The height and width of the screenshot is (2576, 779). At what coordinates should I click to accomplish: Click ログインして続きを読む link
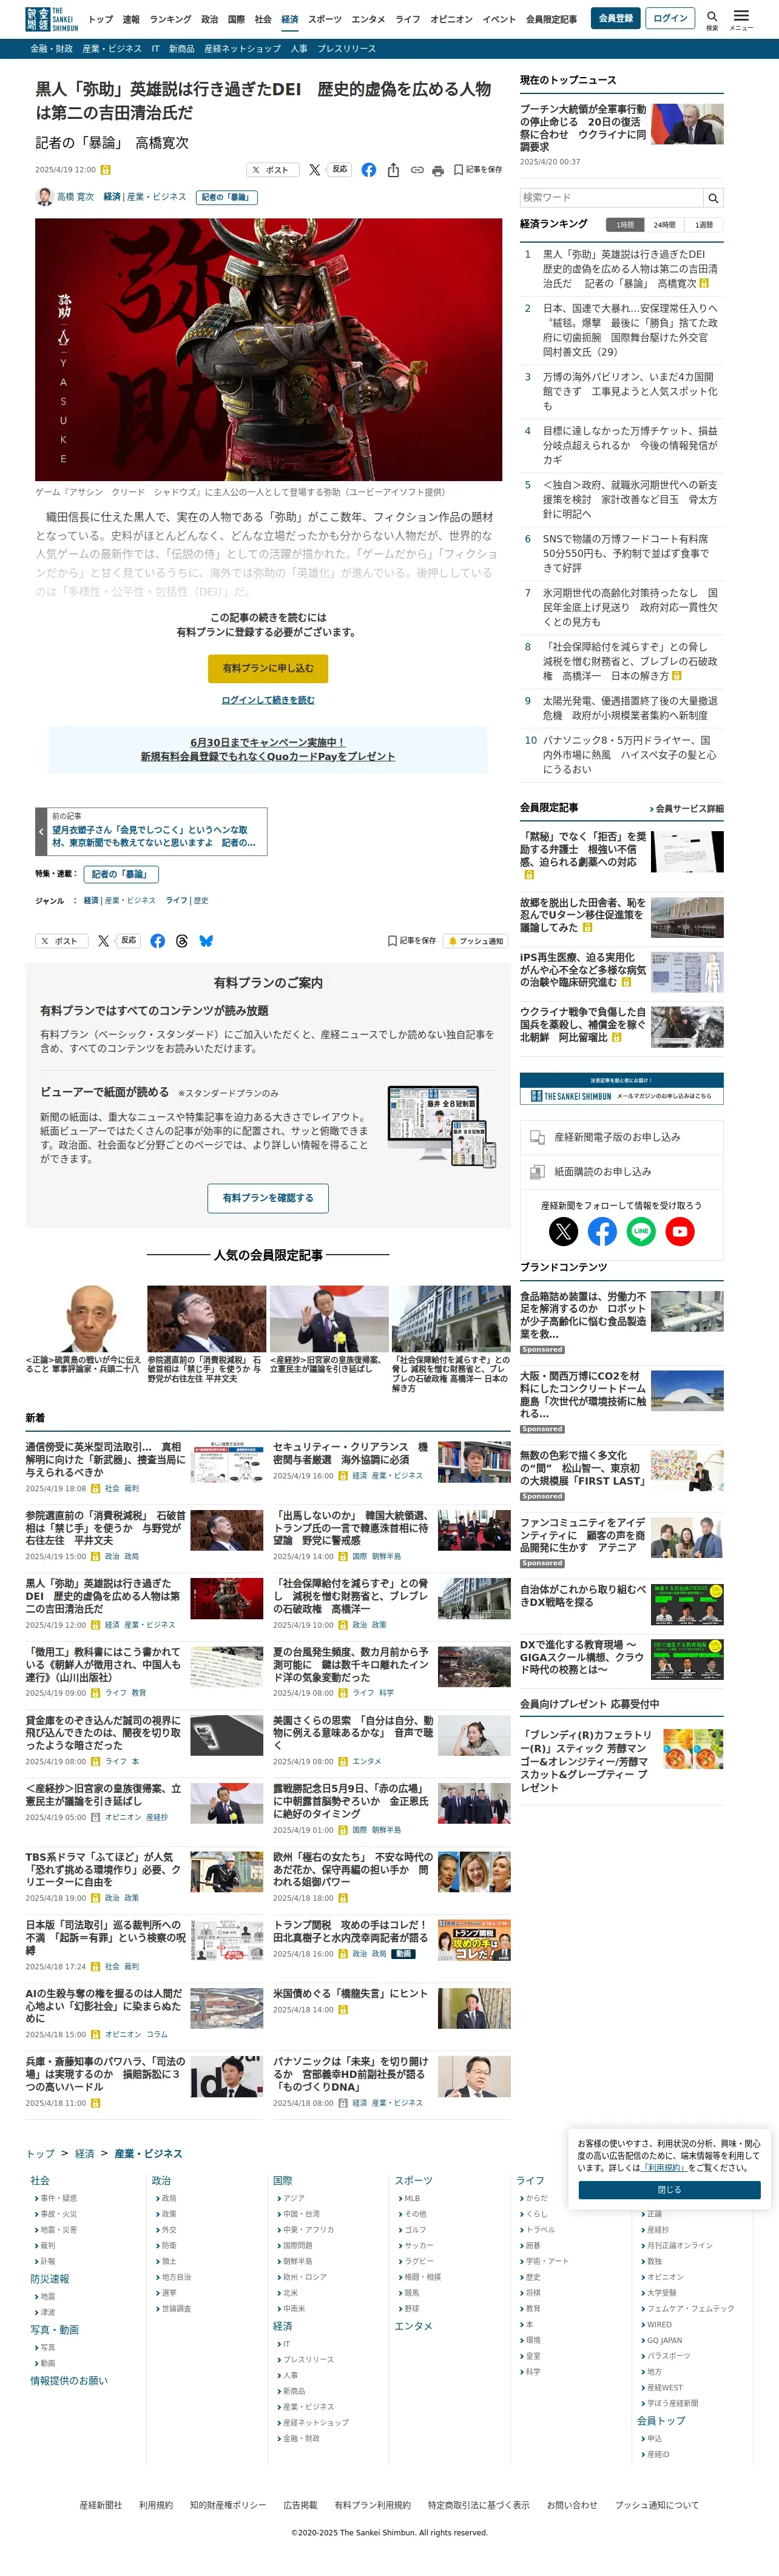click(268, 700)
